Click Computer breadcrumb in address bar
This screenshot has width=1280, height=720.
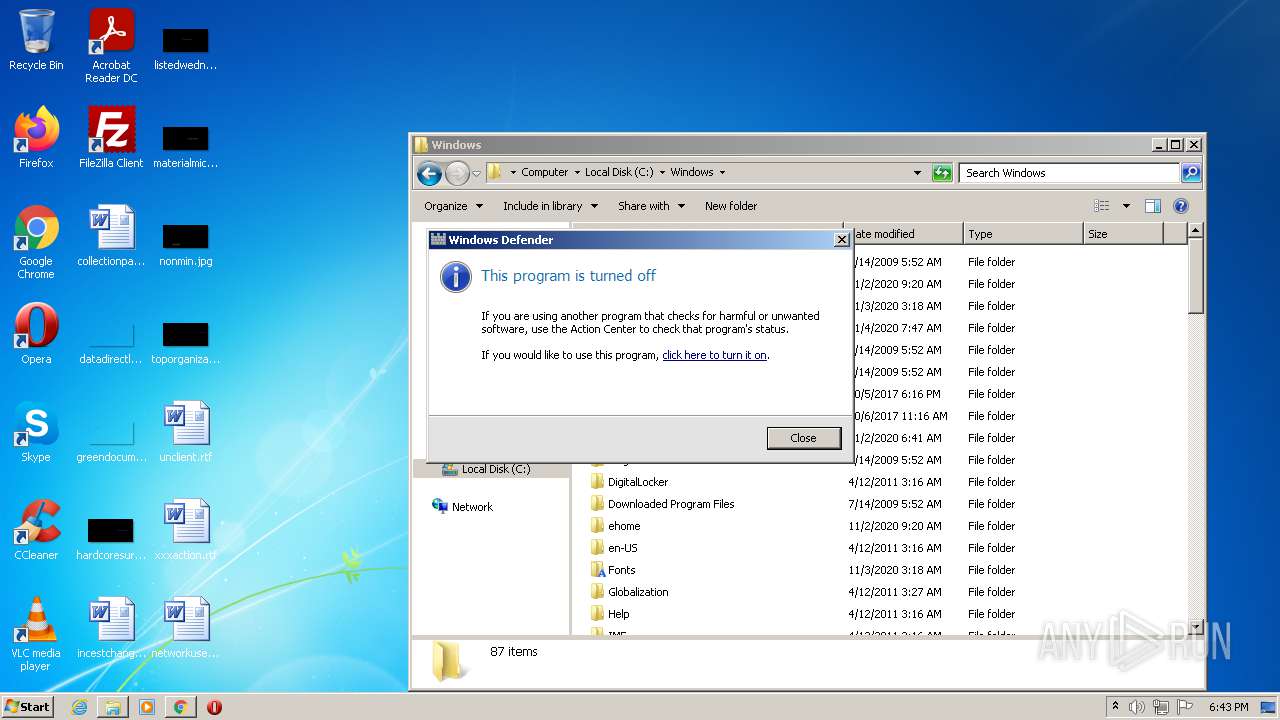544,173
